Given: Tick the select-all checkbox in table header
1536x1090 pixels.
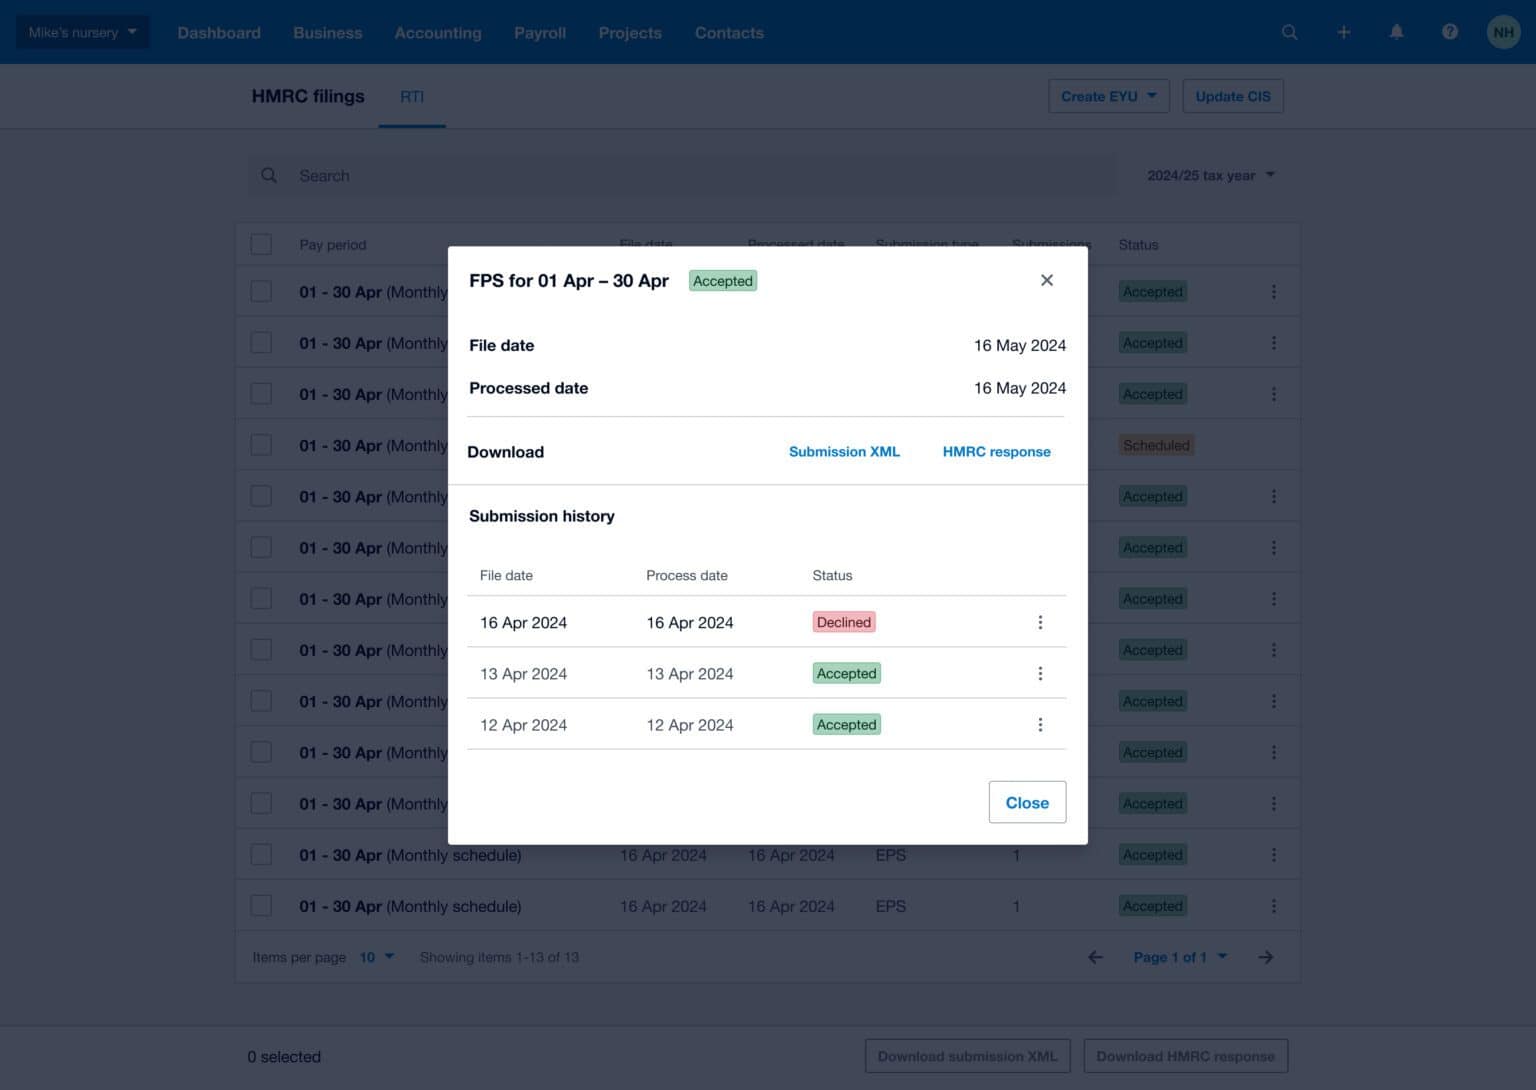Looking at the screenshot, I should pos(261,243).
